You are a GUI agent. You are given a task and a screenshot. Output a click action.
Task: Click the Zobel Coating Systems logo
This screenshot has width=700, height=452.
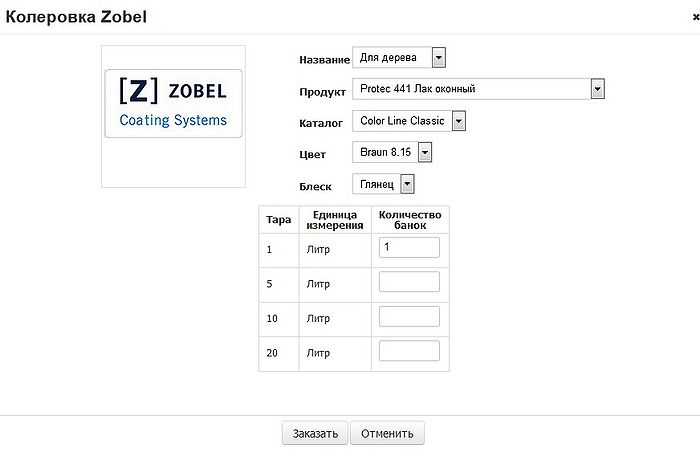173,103
